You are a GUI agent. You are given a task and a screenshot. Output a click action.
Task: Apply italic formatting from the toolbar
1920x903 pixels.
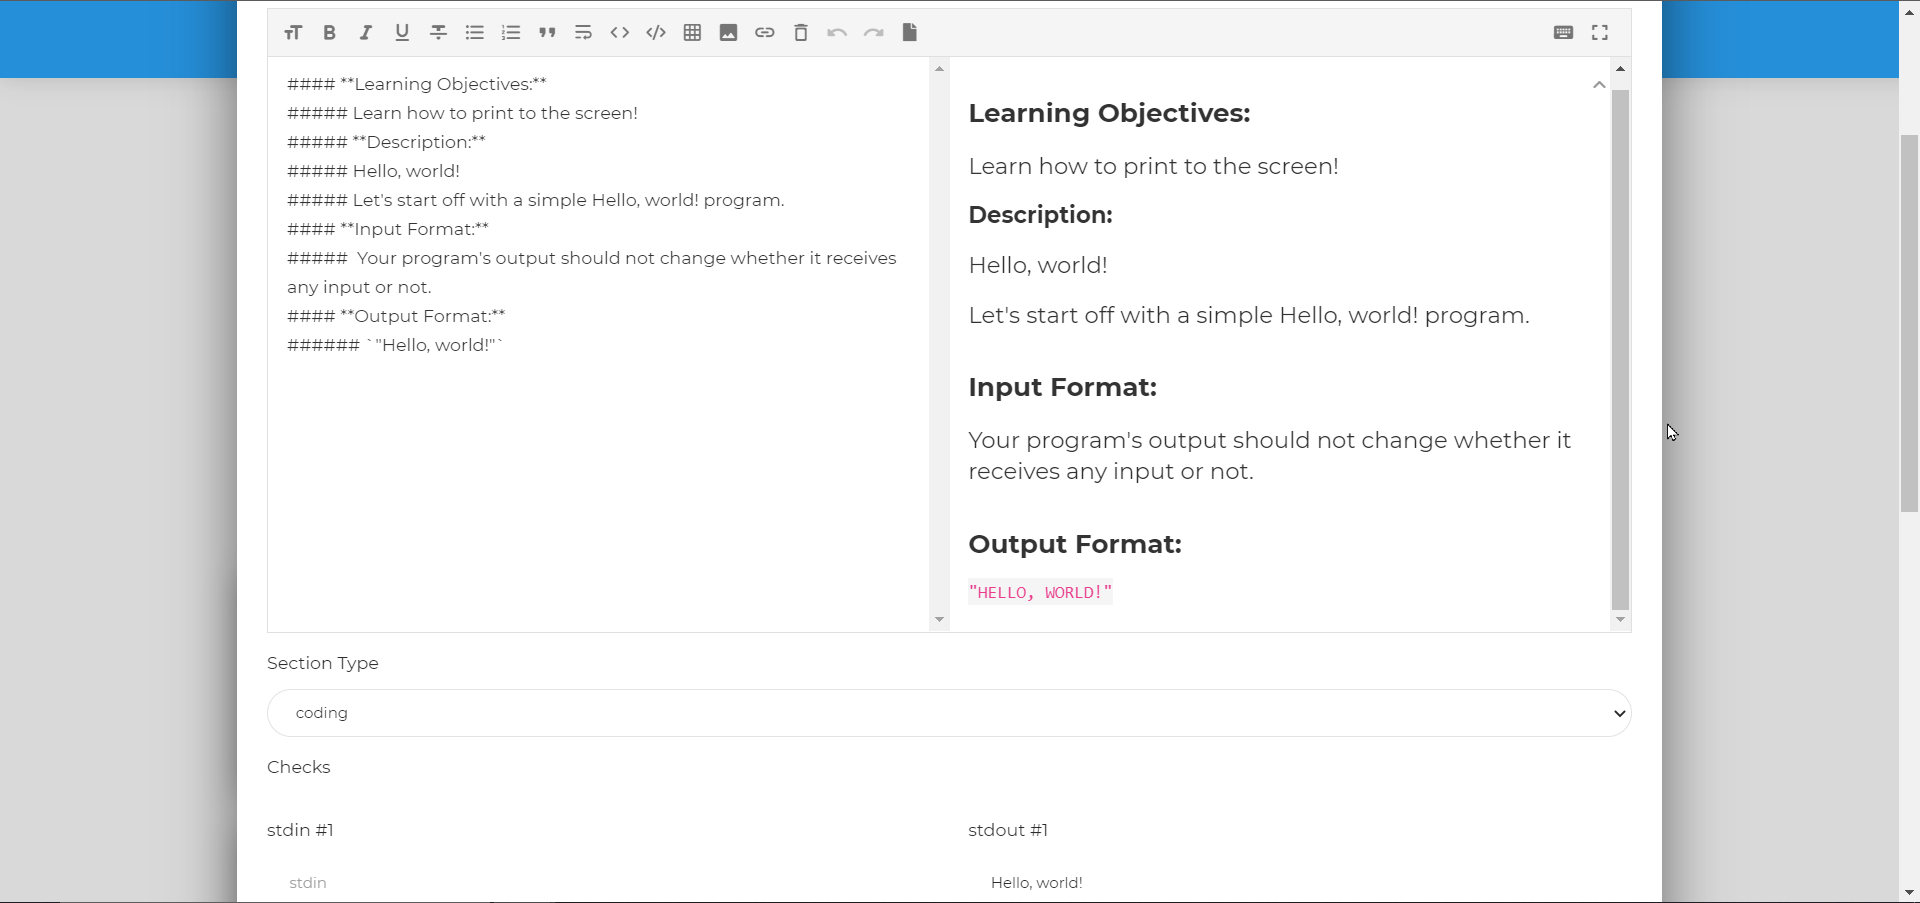click(366, 33)
